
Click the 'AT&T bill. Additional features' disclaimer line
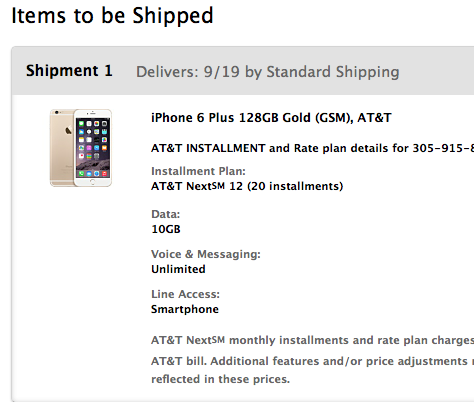312,361
